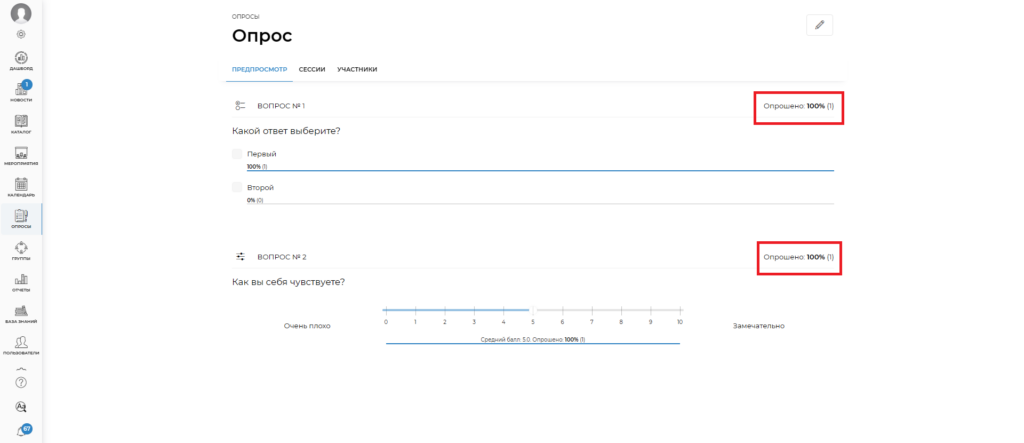Collapse the sidebar with chevron arrow
The width and height of the screenshot is (1024, 443).
(x=21, y=367)
